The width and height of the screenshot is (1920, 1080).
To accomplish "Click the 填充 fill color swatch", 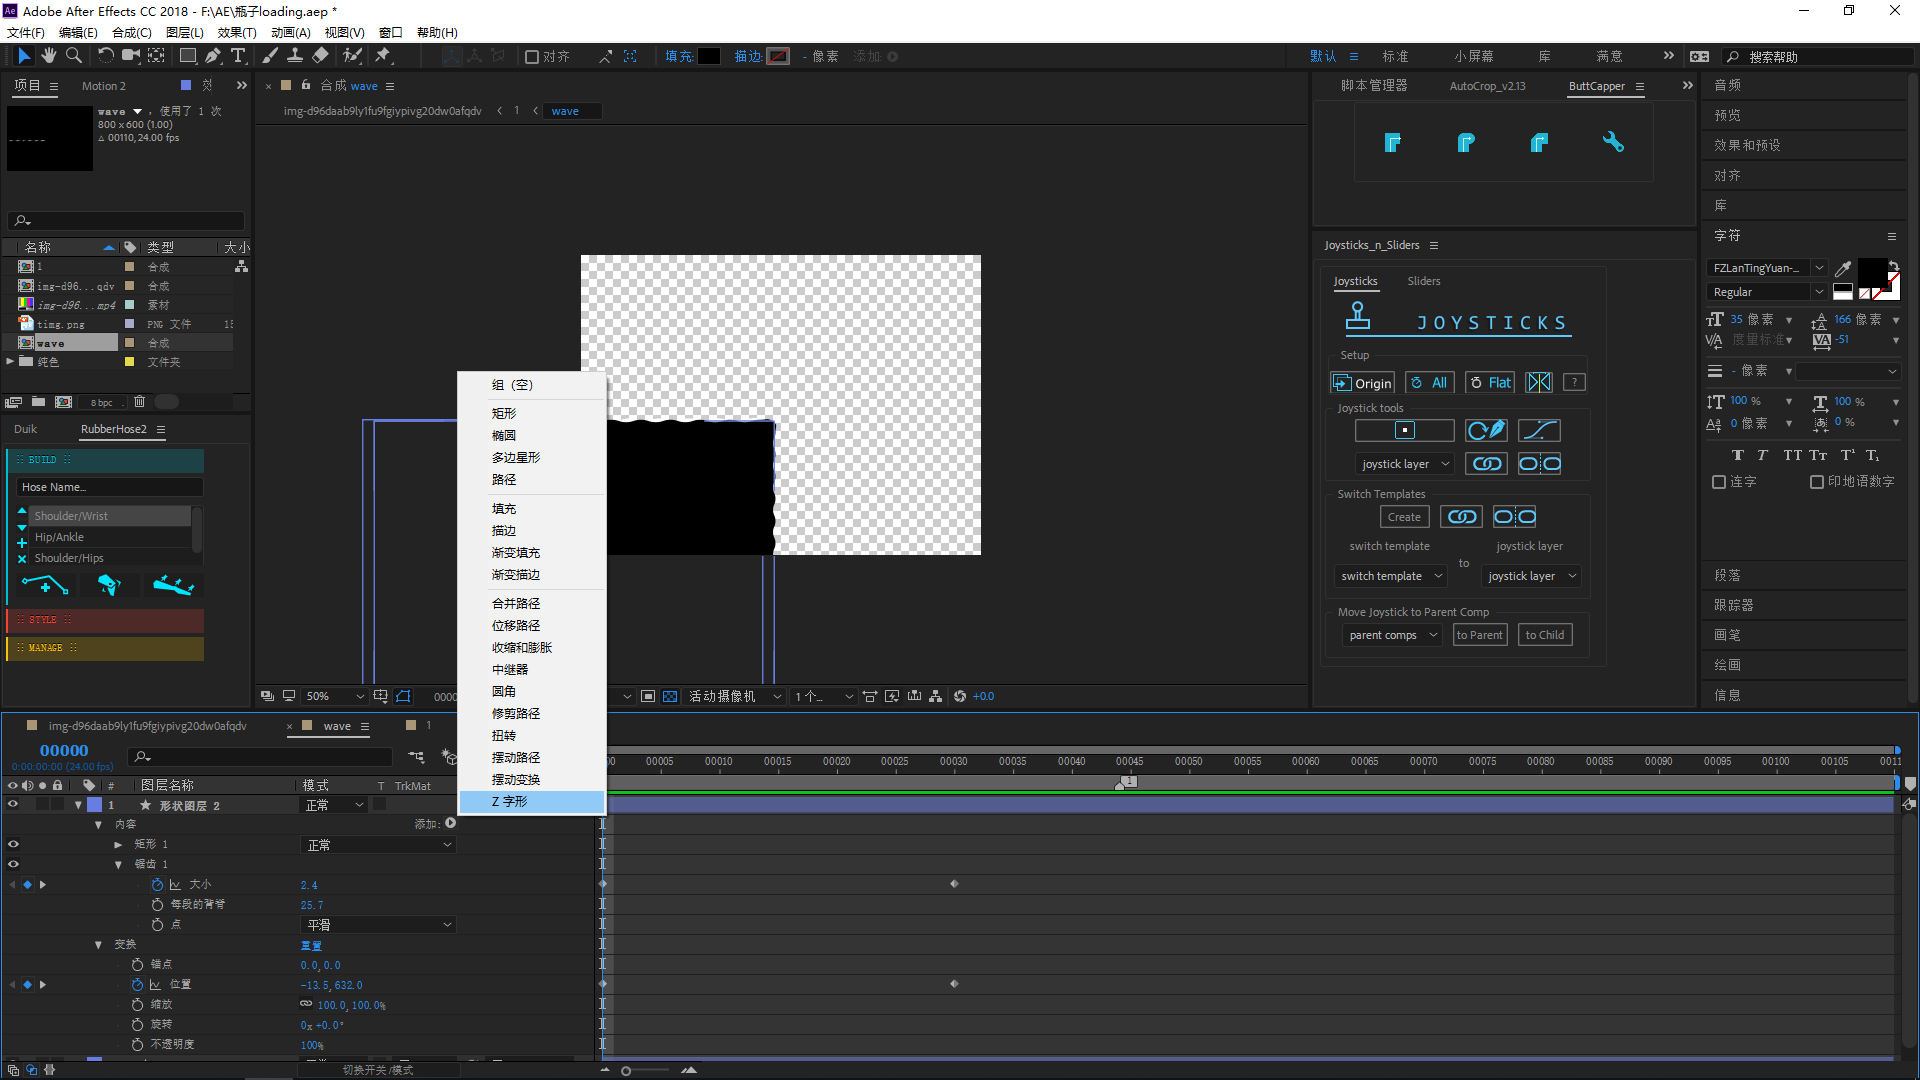I will click(x=708, y=57).
